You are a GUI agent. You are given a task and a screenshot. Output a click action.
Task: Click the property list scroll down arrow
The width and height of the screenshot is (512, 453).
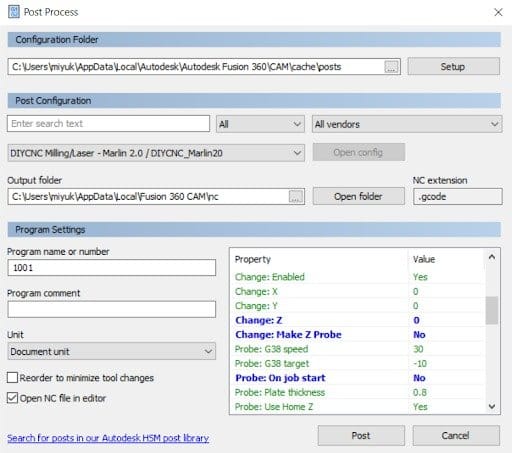(492, 406)
